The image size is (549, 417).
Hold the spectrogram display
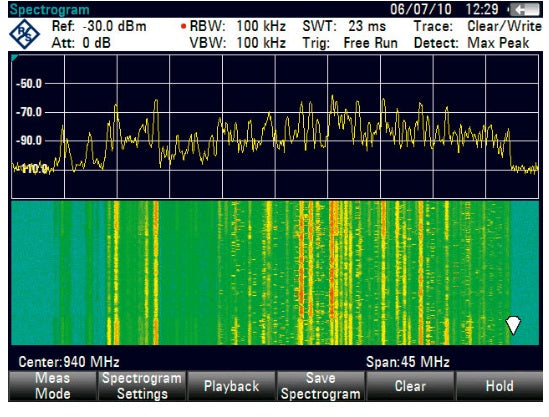(x=500, y=386)
